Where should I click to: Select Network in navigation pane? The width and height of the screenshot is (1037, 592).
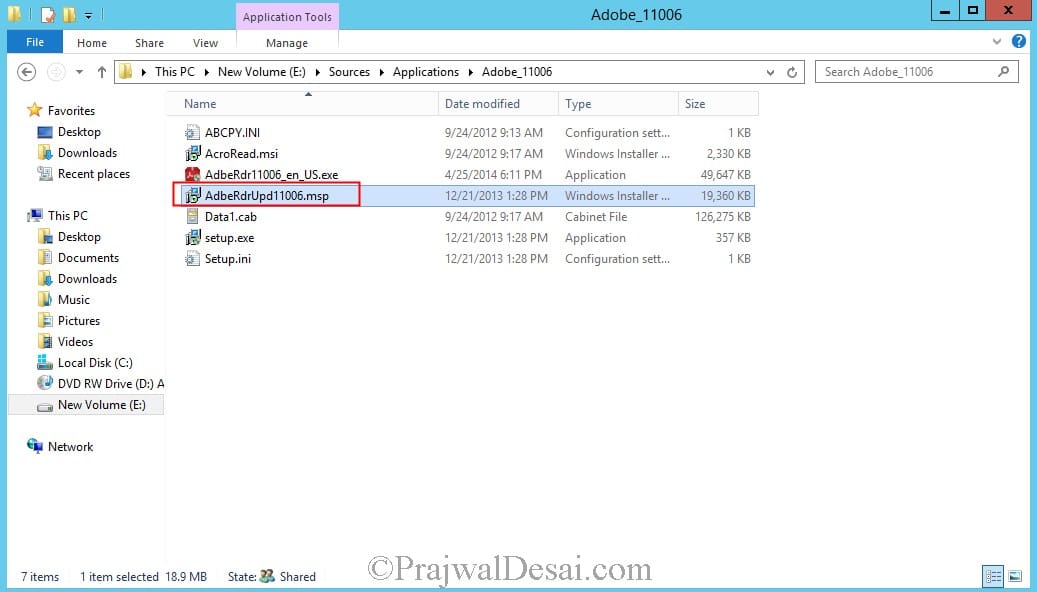pos(70,447)
